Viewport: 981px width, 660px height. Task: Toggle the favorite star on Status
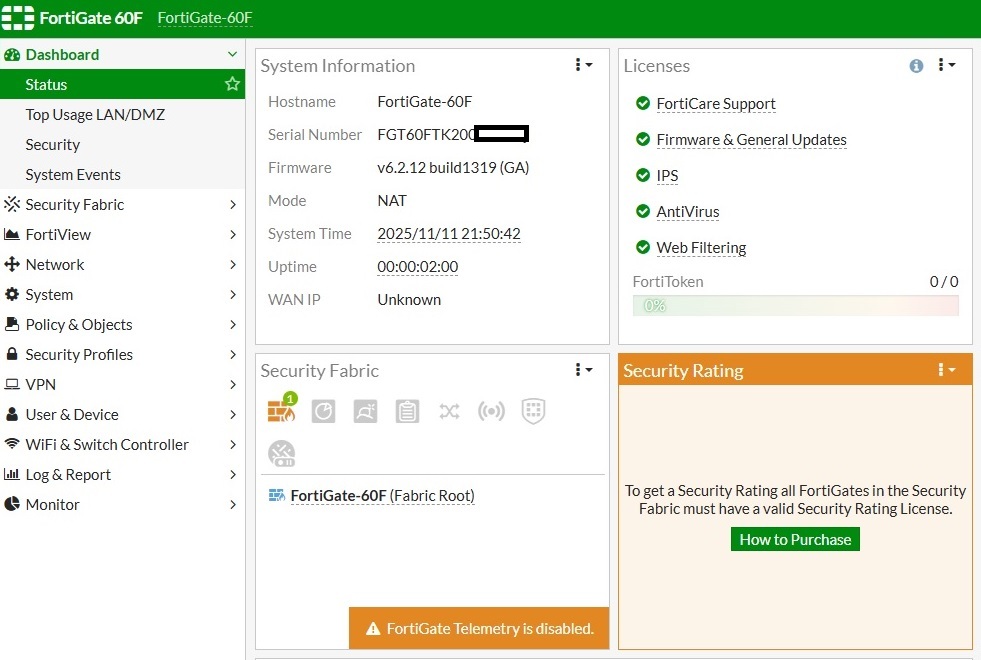coord(232,84)
